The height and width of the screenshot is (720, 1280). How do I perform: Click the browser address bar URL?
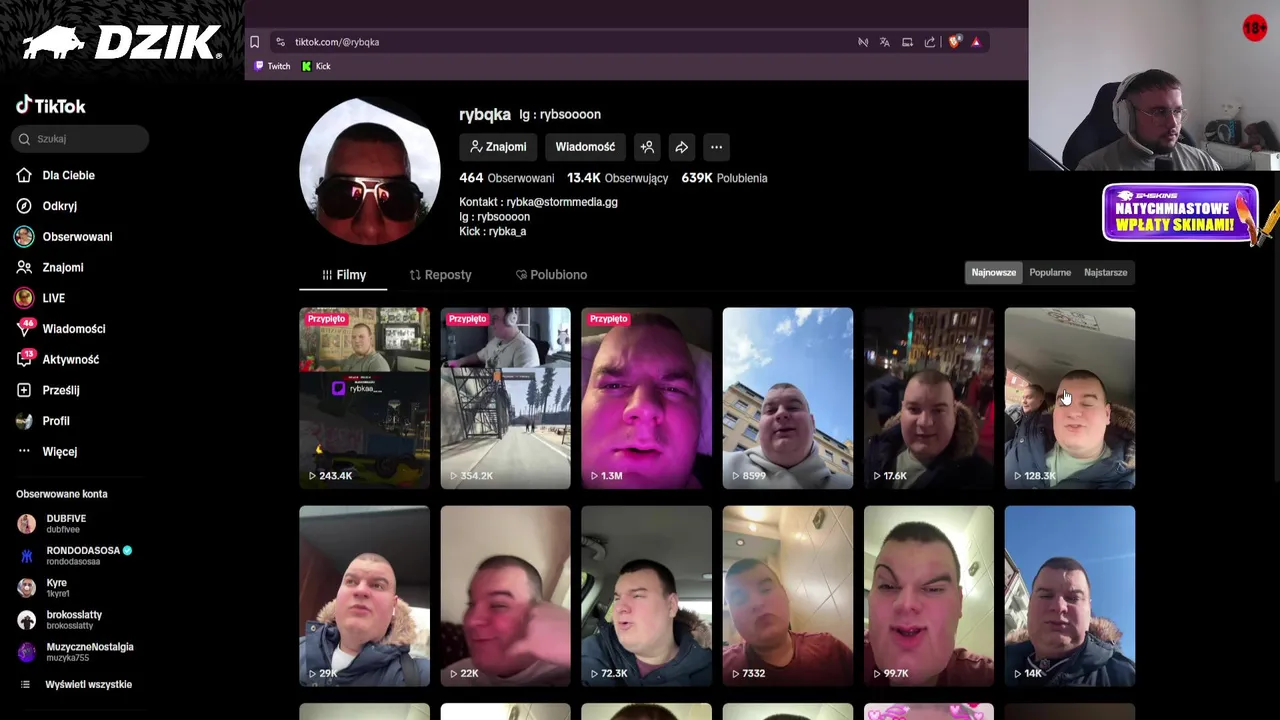[x=337, y=42]
